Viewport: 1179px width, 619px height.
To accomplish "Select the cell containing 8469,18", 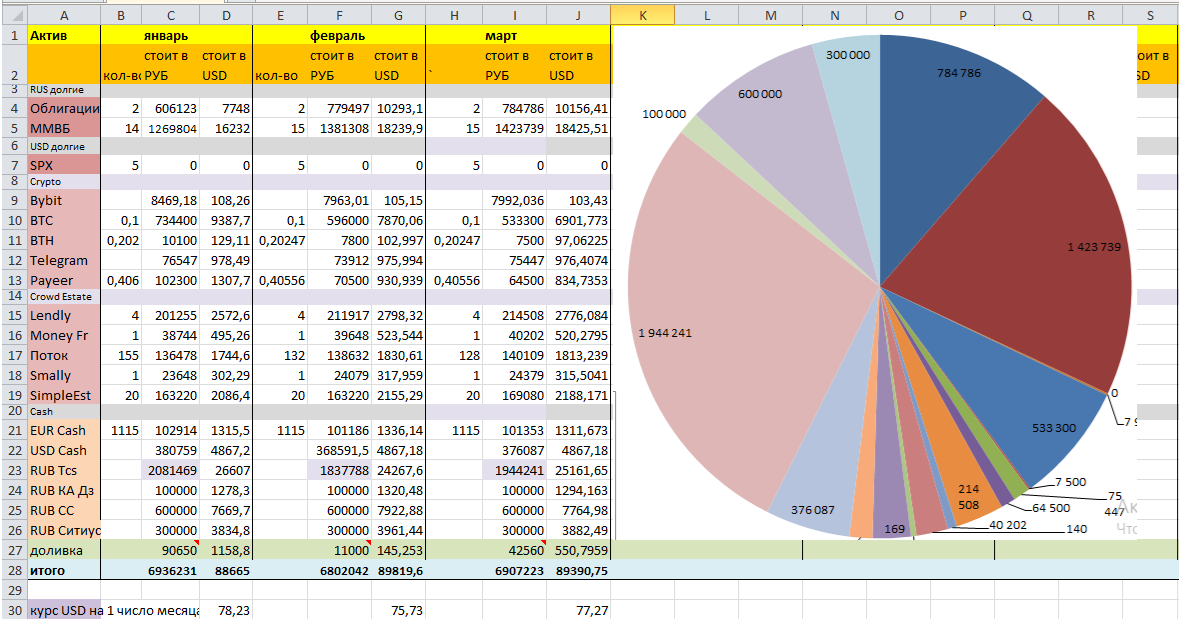I will tap(171, 200).
